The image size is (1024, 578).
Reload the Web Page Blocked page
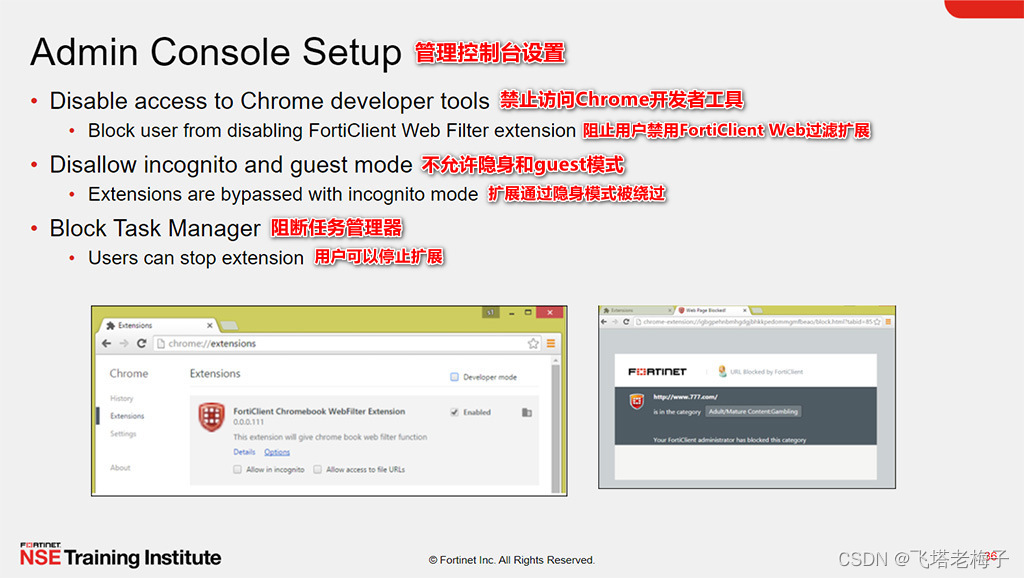tap(626, 322)
